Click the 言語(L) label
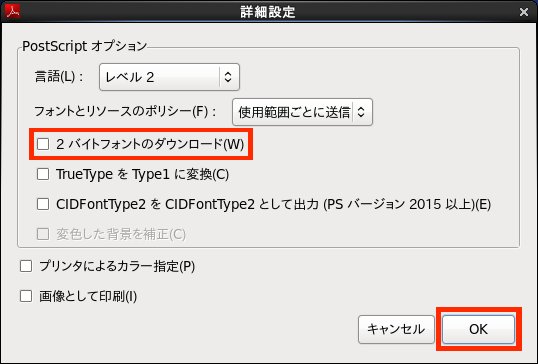The height and width of the screenshot is (364, 538). pos(59,77)
